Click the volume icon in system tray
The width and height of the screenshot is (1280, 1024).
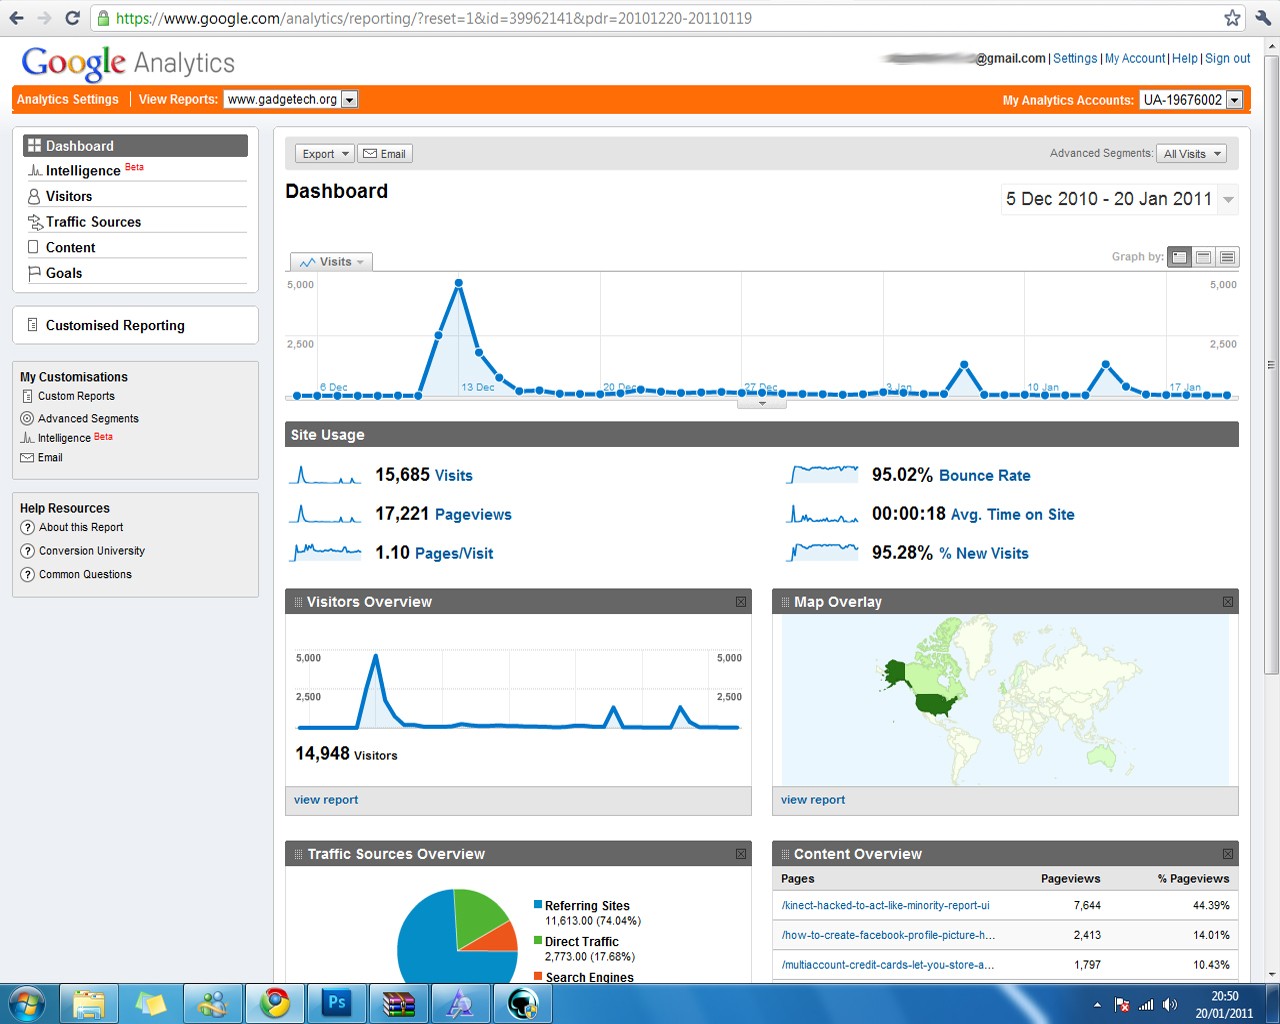[x=1170, y=1005]
